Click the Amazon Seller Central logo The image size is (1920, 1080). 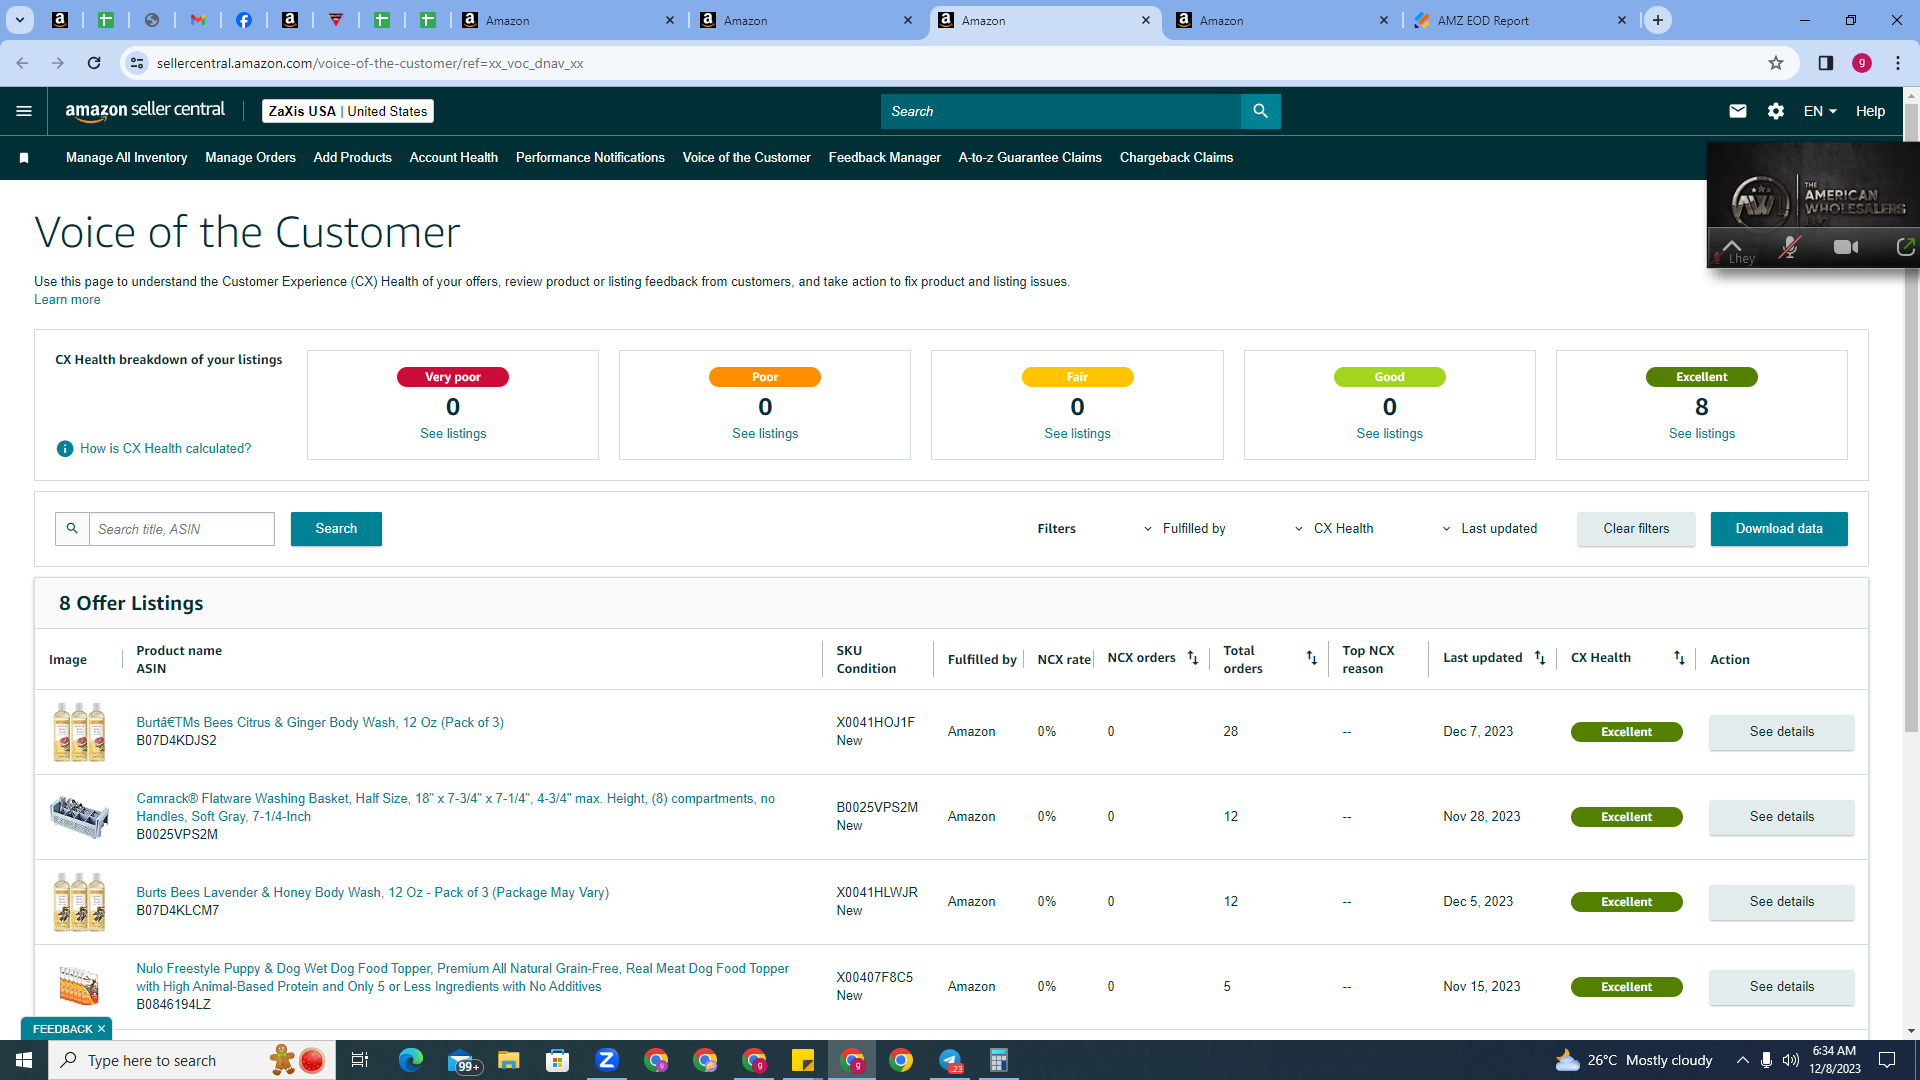(x=145, y=111)
